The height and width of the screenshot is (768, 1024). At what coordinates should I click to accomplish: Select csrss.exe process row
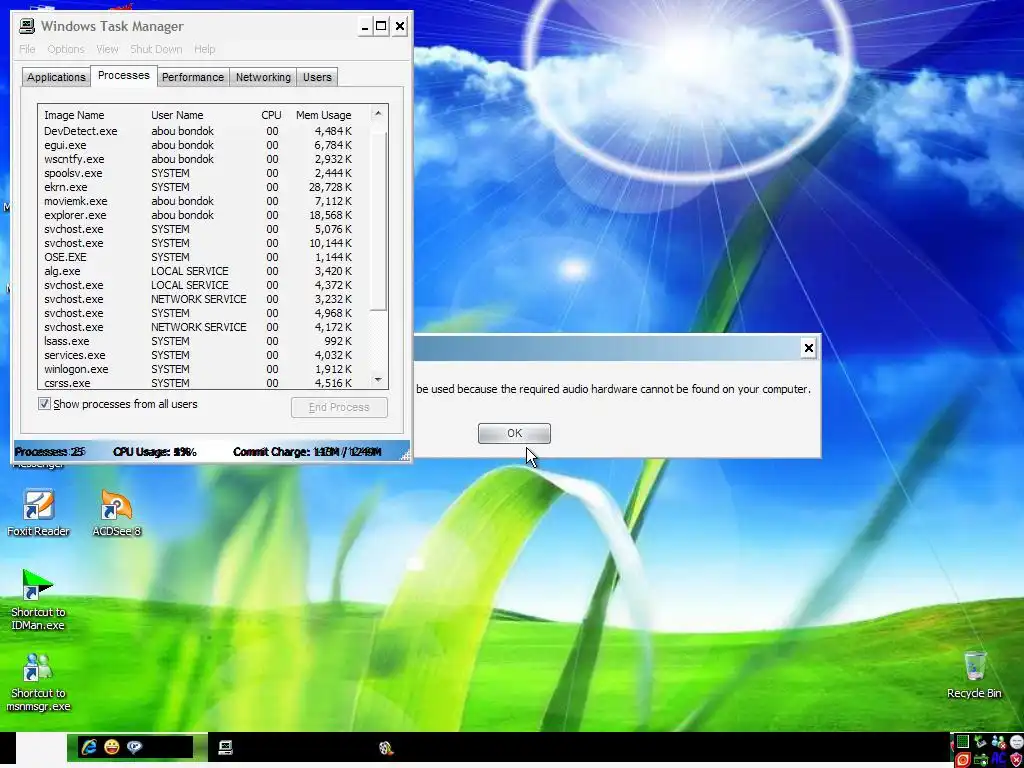204,383
